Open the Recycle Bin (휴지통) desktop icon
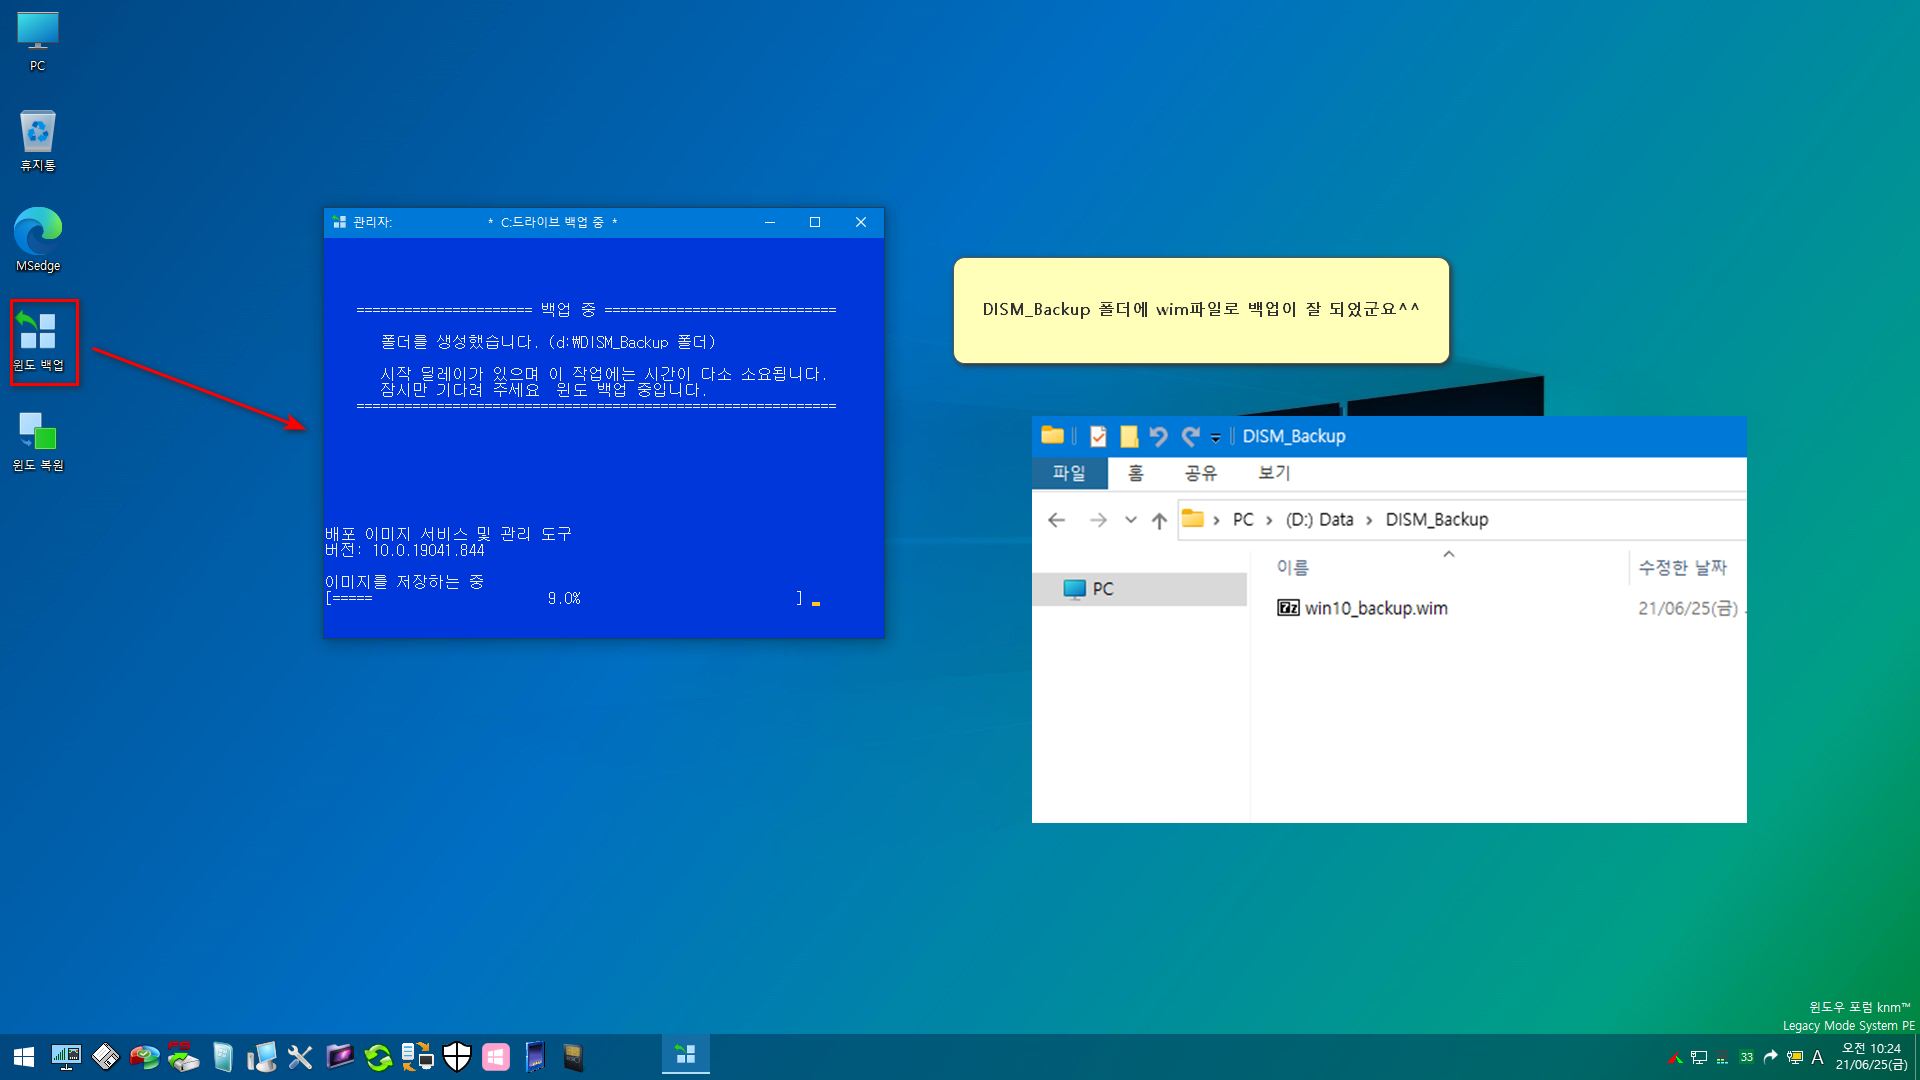Viewport: 1920px width, 1080px height. 37,141
